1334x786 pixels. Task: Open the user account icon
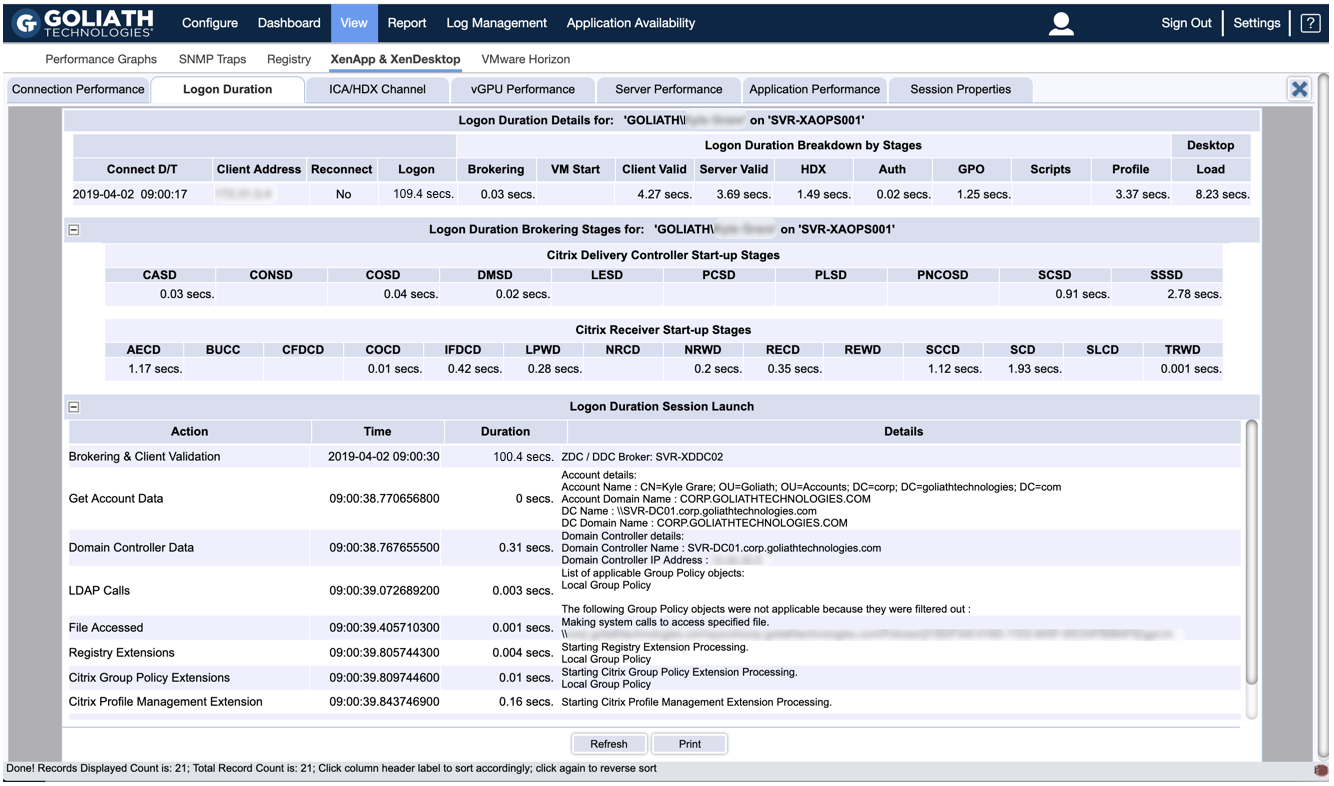pos(1060,23)
